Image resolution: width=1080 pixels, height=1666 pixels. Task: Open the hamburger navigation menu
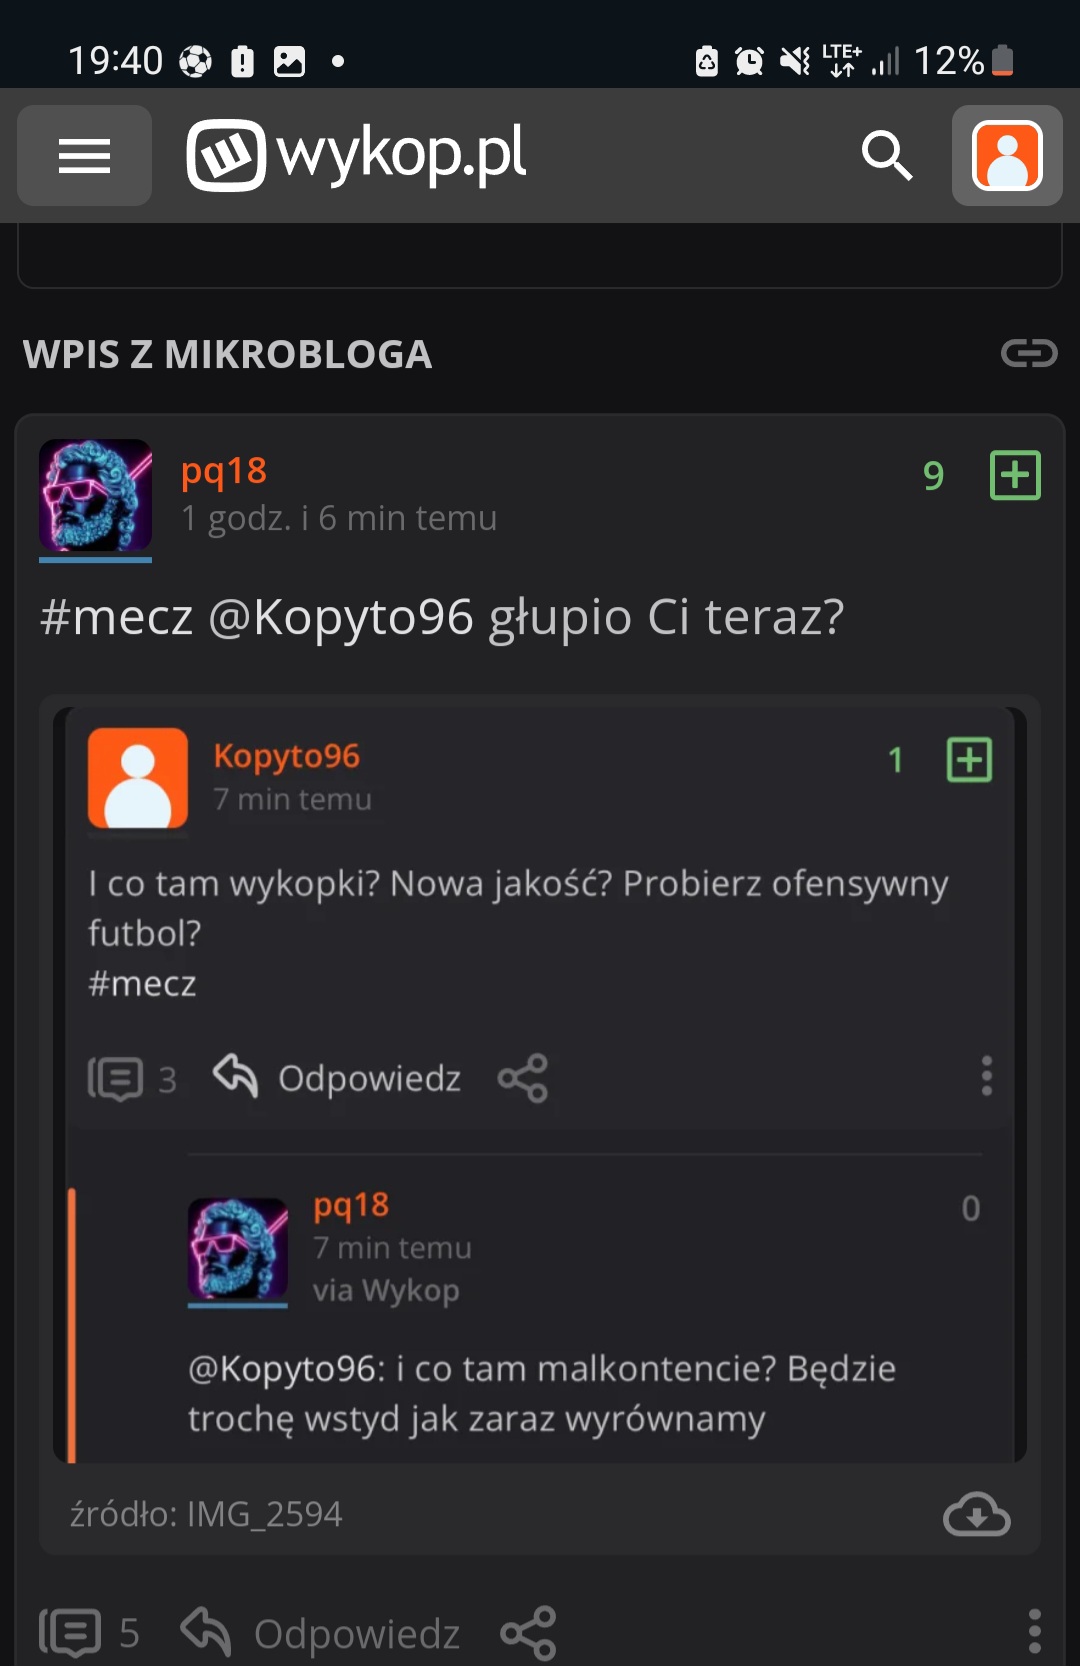84,156
